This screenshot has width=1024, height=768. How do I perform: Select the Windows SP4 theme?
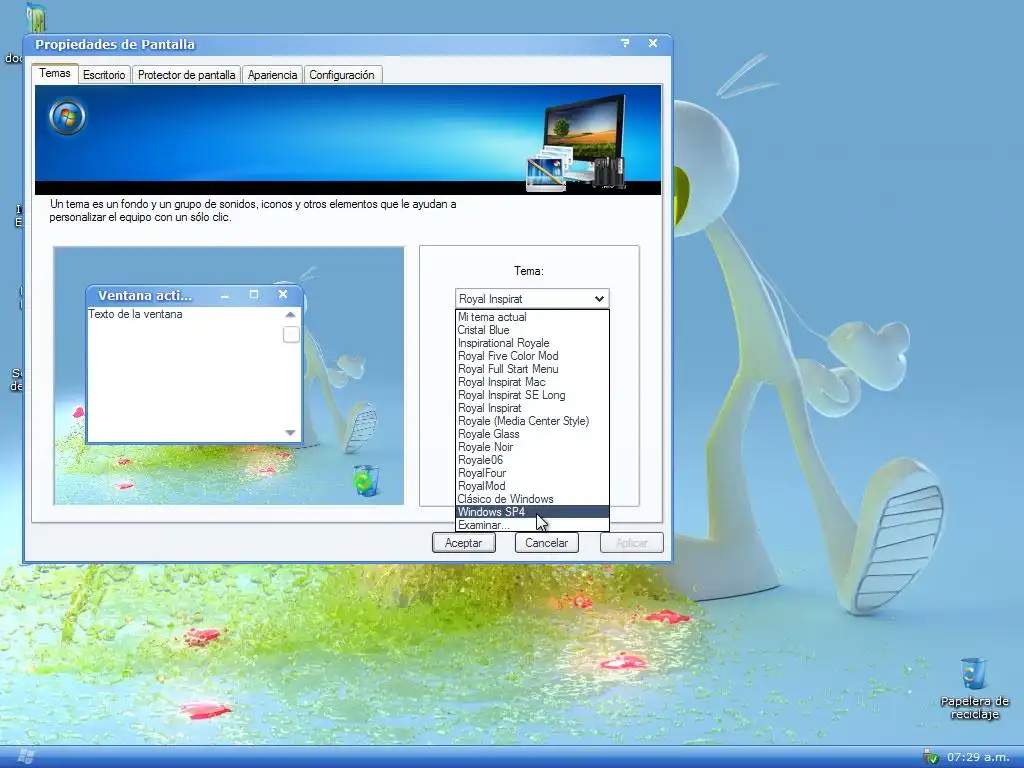(x=532, y=512)
